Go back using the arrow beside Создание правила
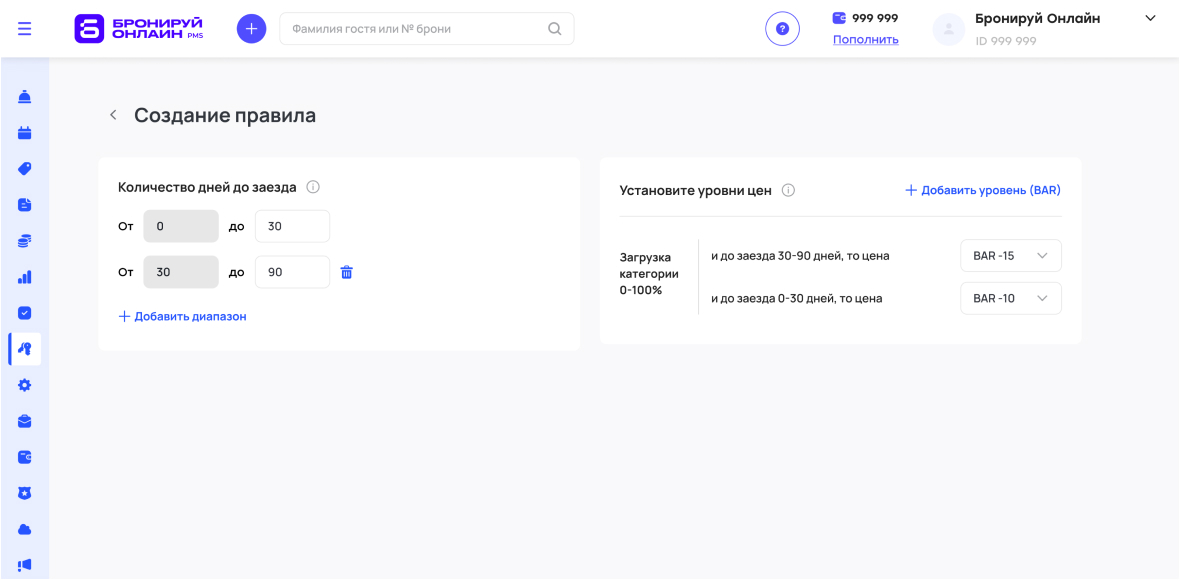This screenshot has width=1180, height=580. [x=113, y=116]
